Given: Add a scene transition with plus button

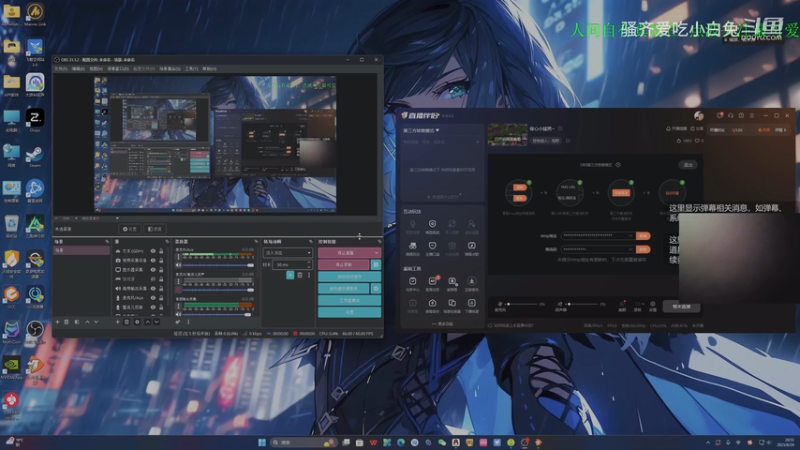Looking at the screenshot, I should [290, 275].
